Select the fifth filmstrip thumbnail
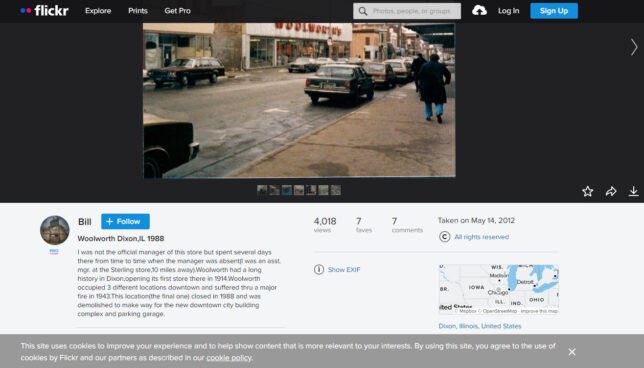This screenshot has width=644, height=368. 311,190
